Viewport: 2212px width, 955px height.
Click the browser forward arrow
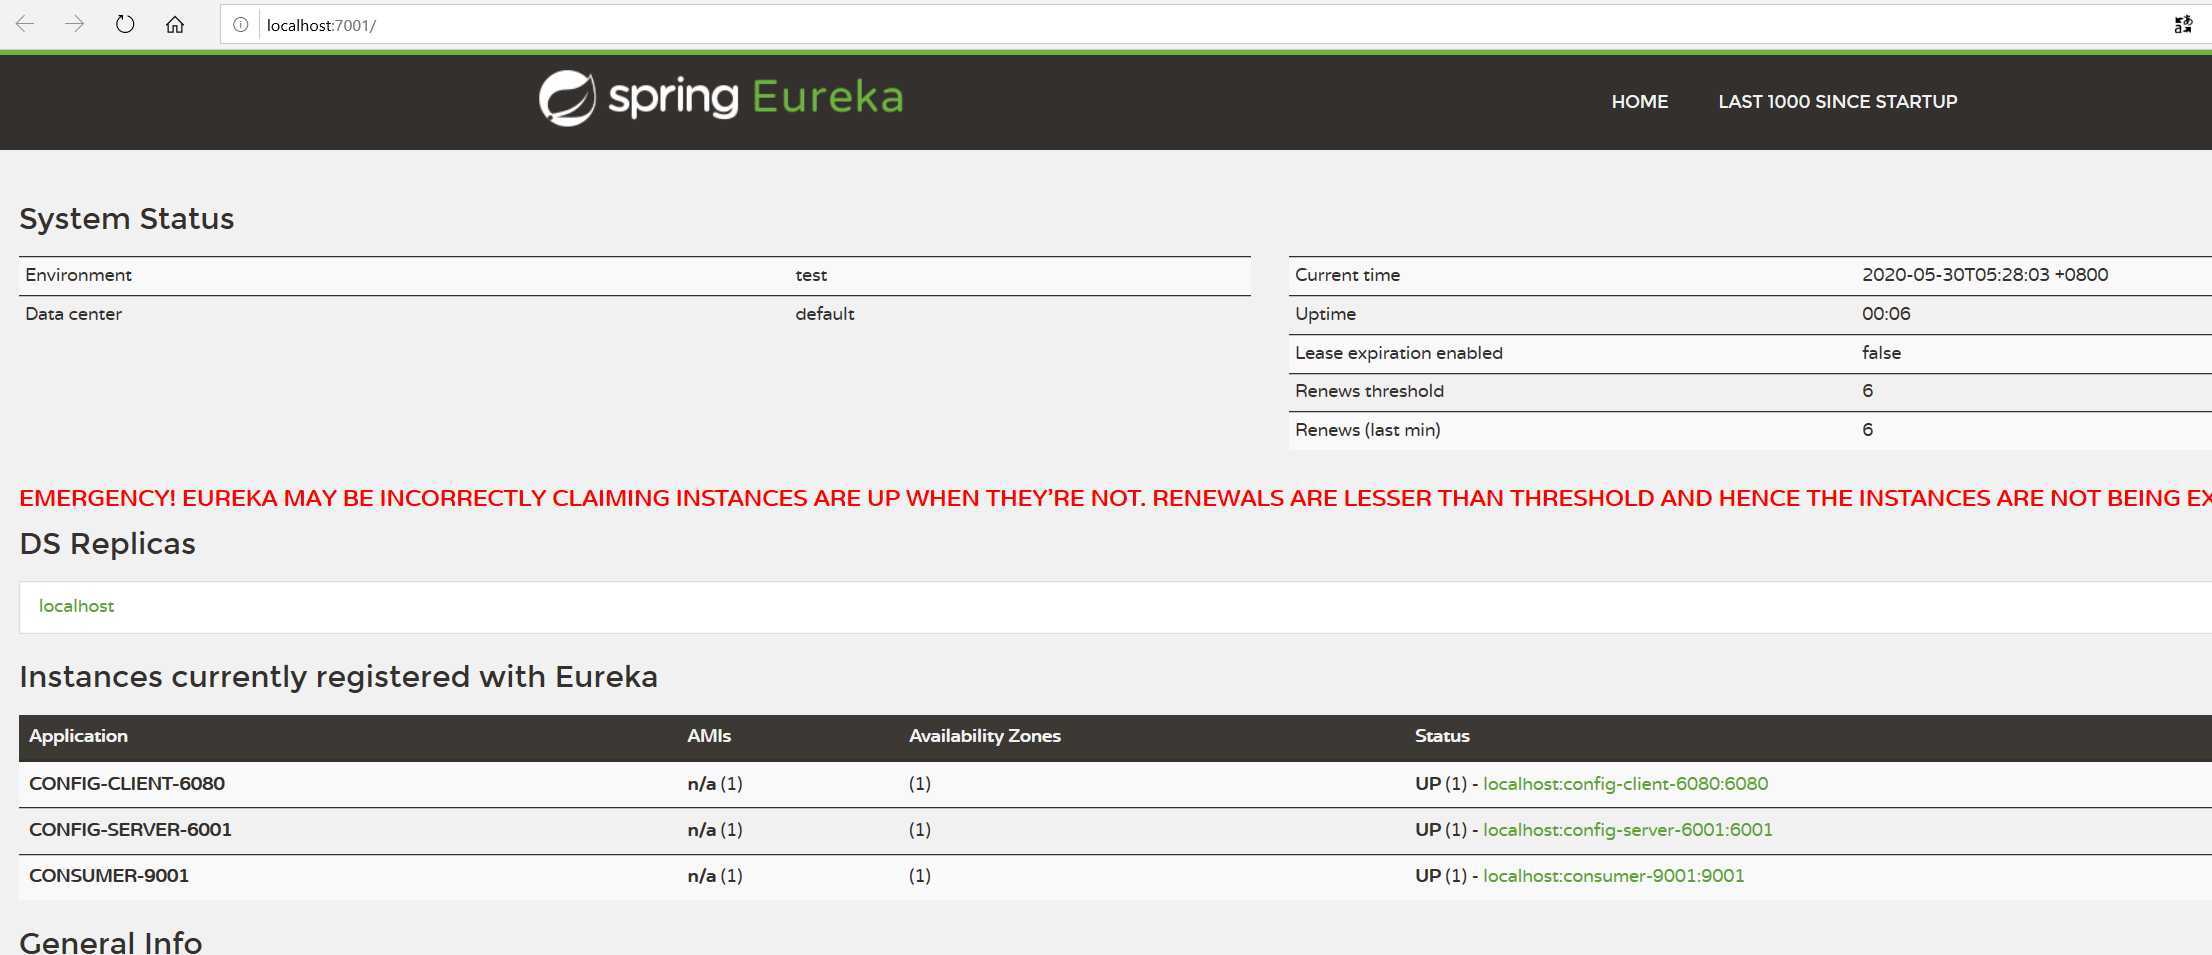click(x=75, y=24)
